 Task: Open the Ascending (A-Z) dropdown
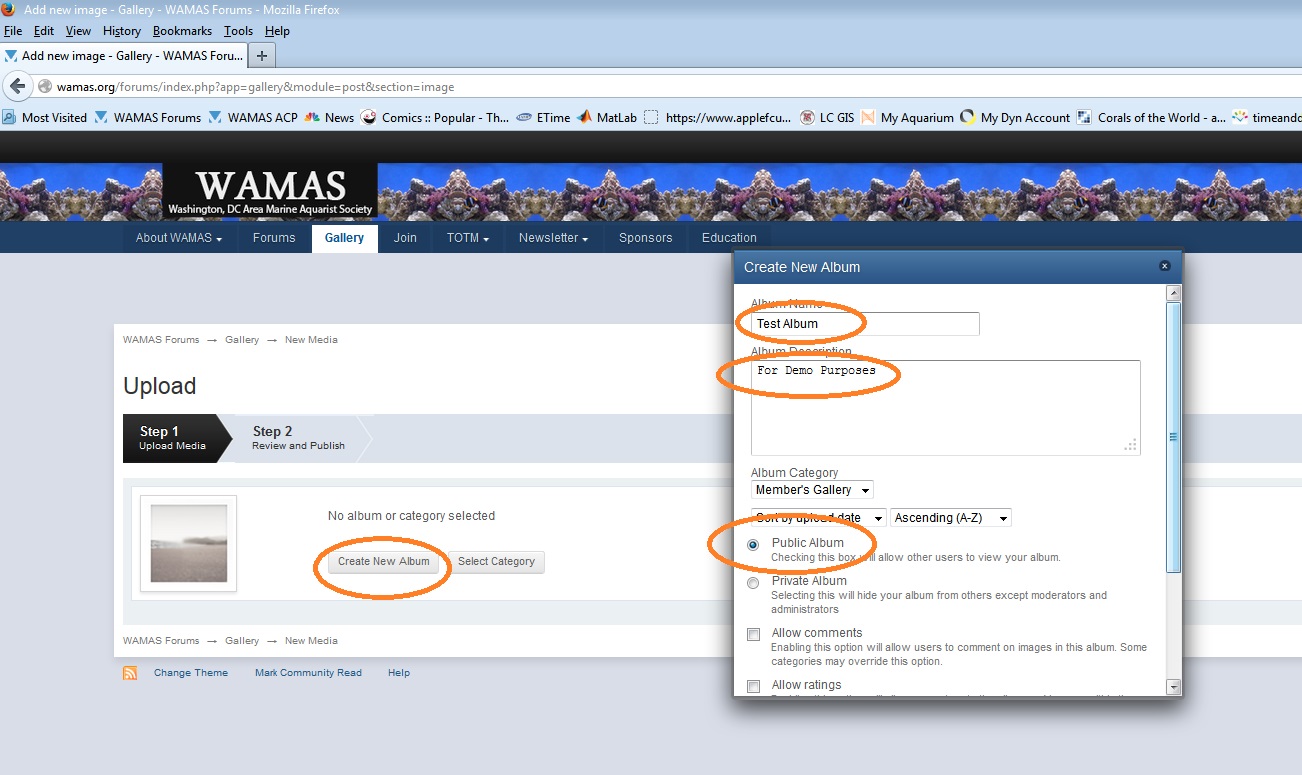point(951,518)
